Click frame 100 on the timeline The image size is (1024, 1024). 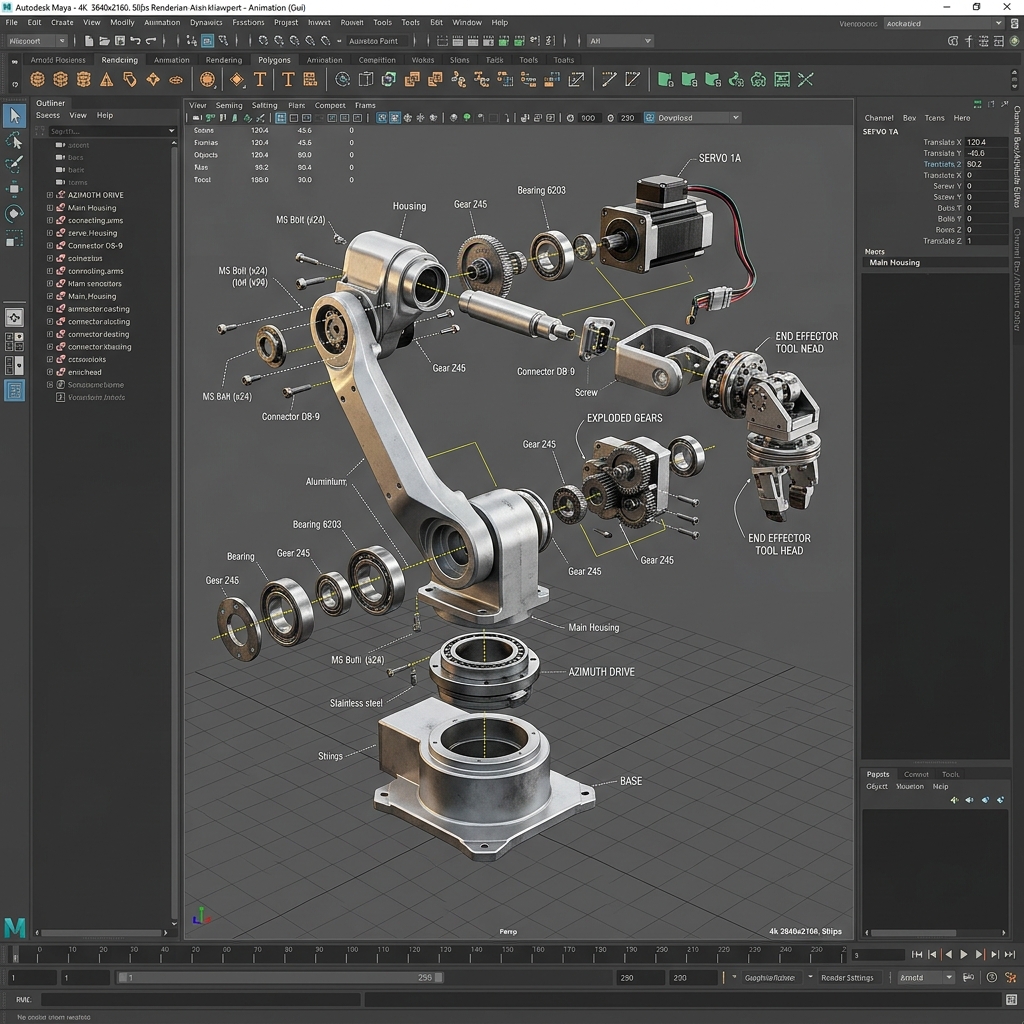pos(352,954)
